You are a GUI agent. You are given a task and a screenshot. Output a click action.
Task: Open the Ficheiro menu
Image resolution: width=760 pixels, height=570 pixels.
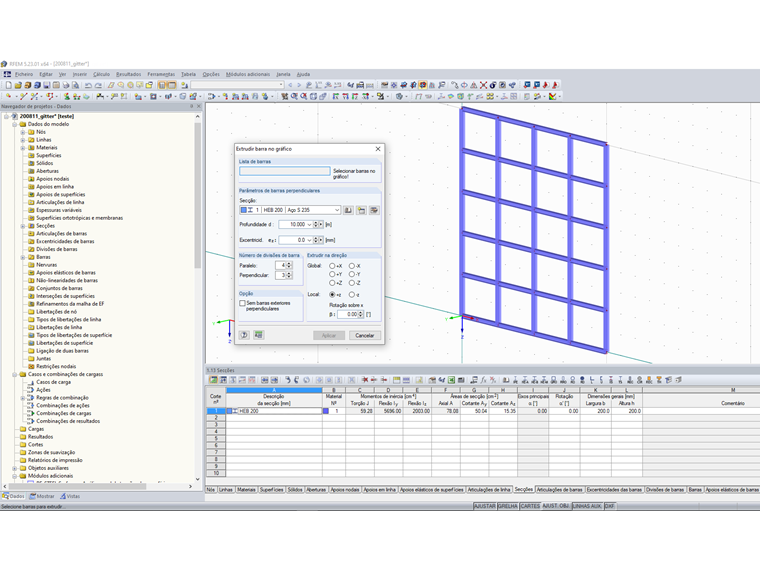tap(24, 74)
